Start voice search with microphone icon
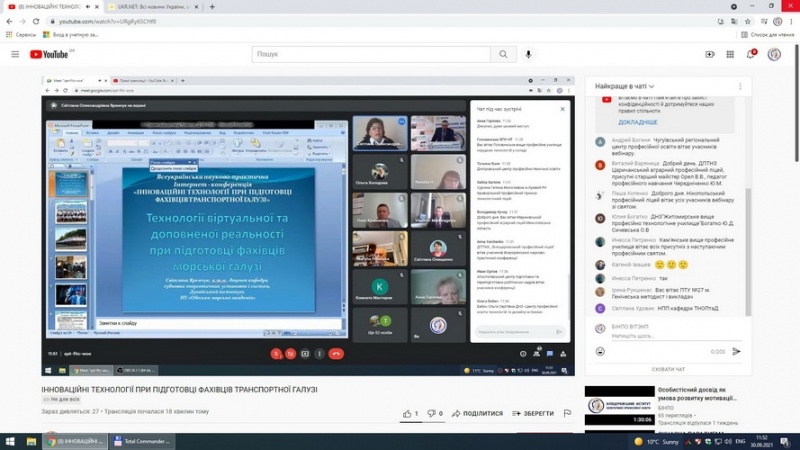The height and width of the screenshot is (450, 800). [529, 54]
